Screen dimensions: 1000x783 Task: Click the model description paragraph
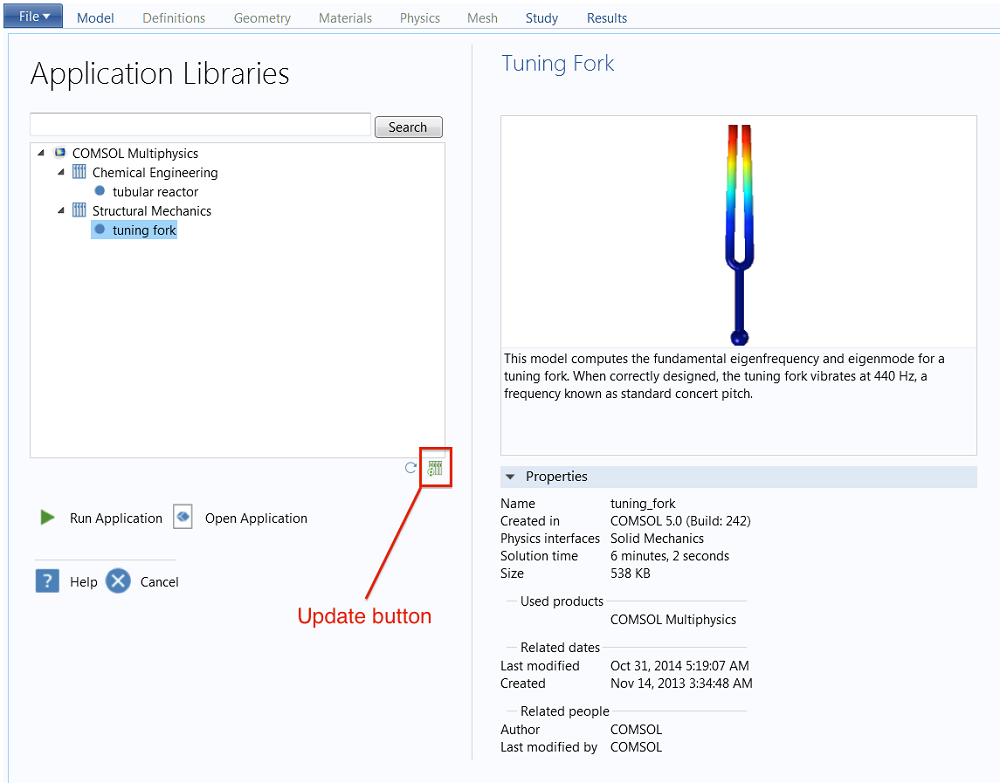[x=724, y=376]
